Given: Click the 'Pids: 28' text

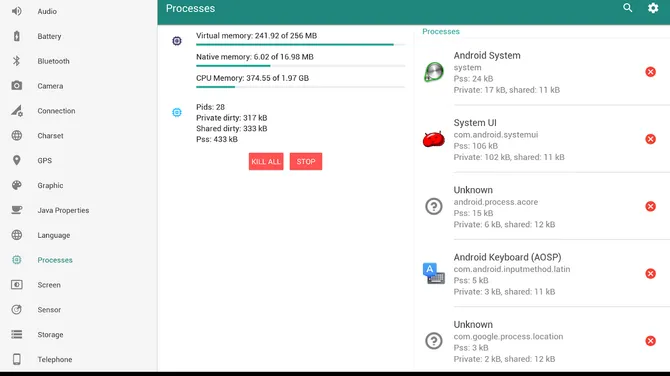Looking at the screenshot, I should coord(210,107).
